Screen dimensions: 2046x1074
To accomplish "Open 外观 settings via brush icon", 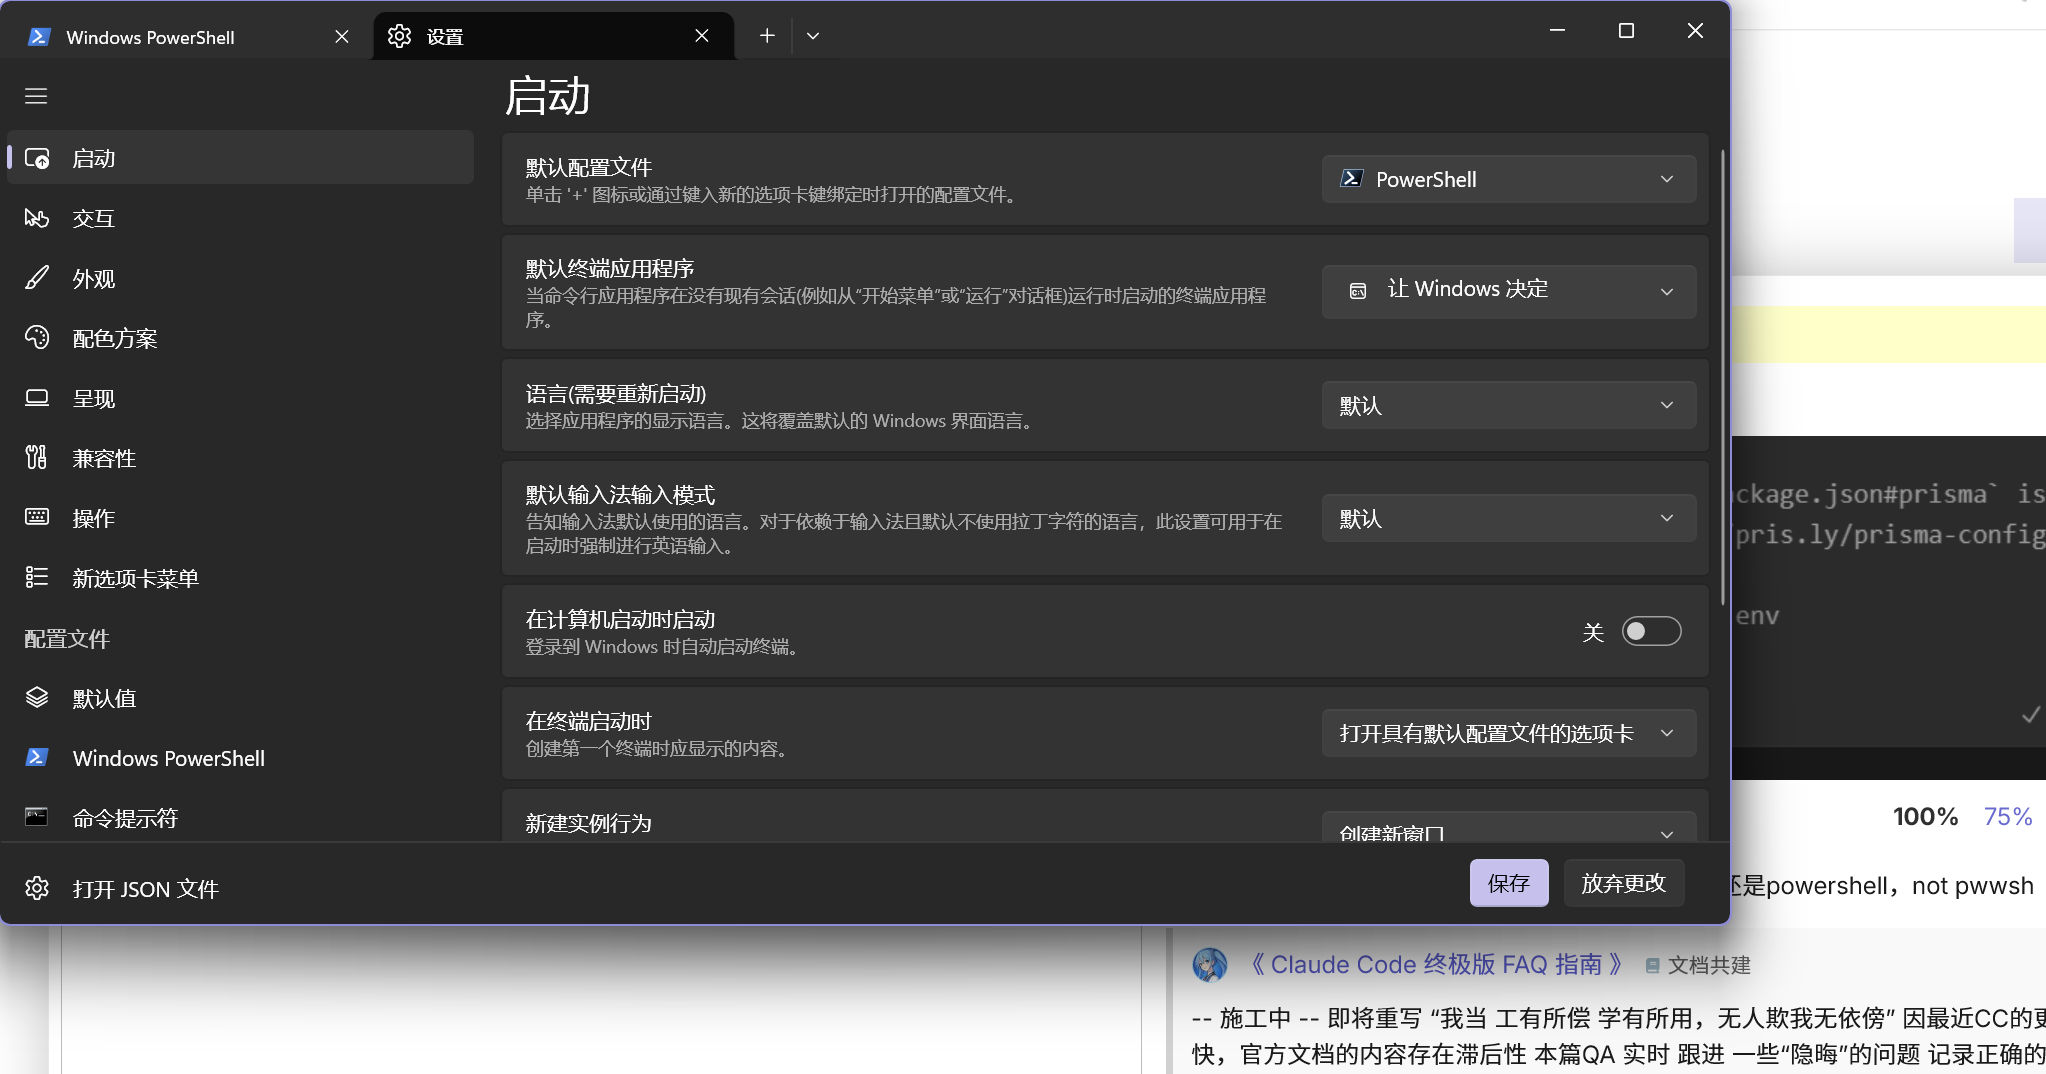I will click(37, 278).
